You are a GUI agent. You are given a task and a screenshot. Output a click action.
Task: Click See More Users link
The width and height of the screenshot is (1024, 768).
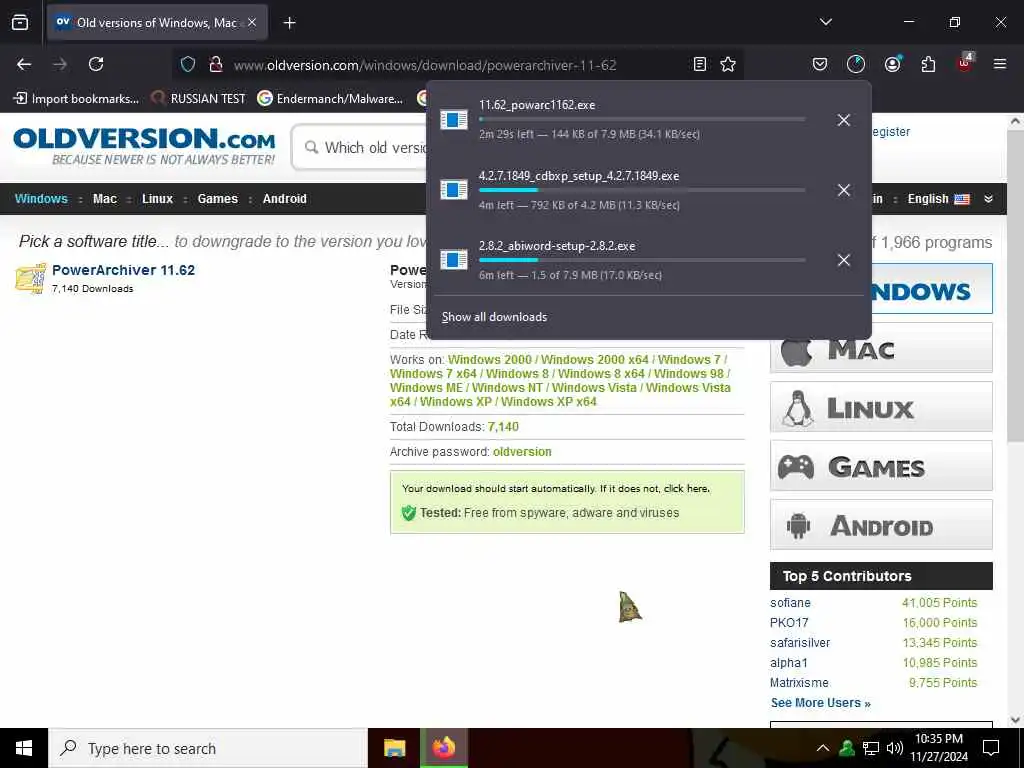click(x=821, y=703)
